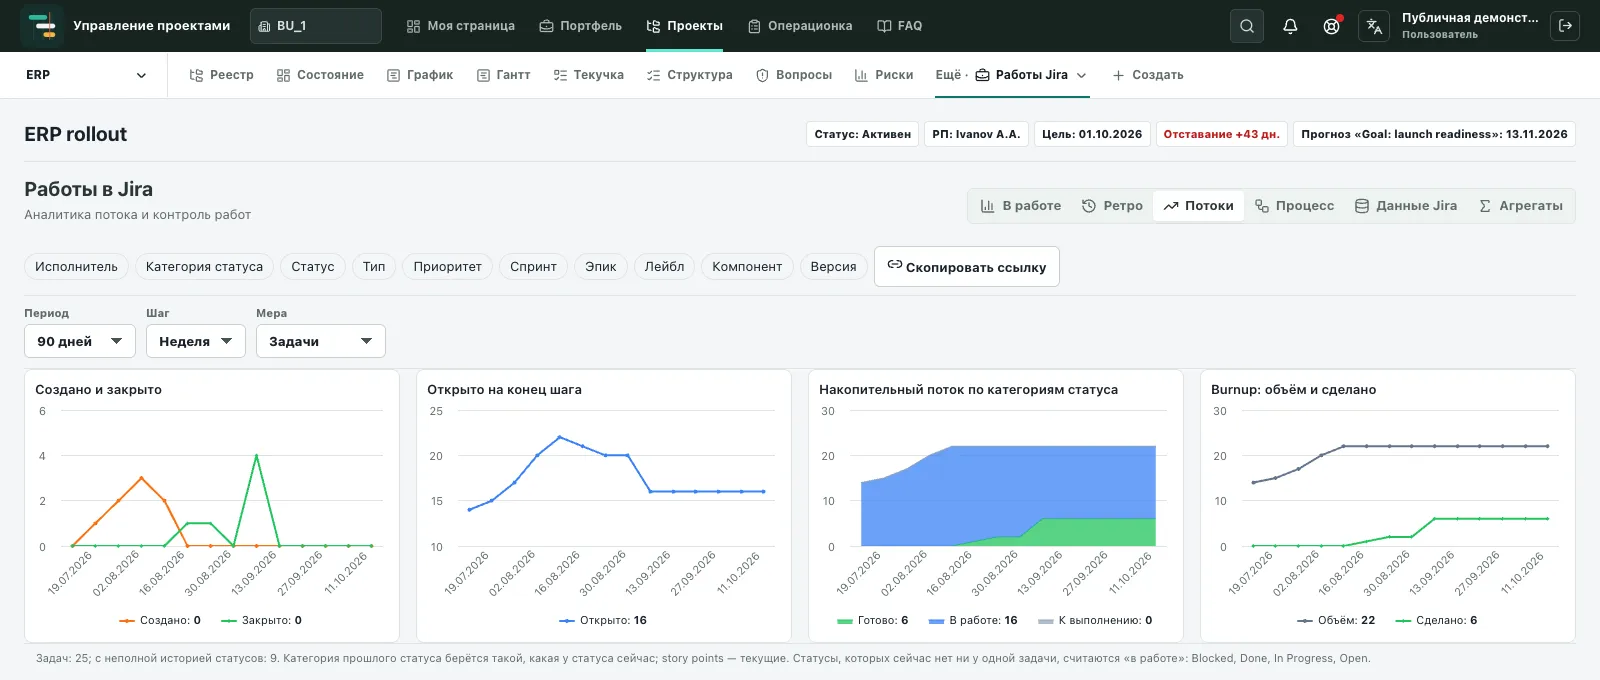Click the app logo icon

pos(42,26)
